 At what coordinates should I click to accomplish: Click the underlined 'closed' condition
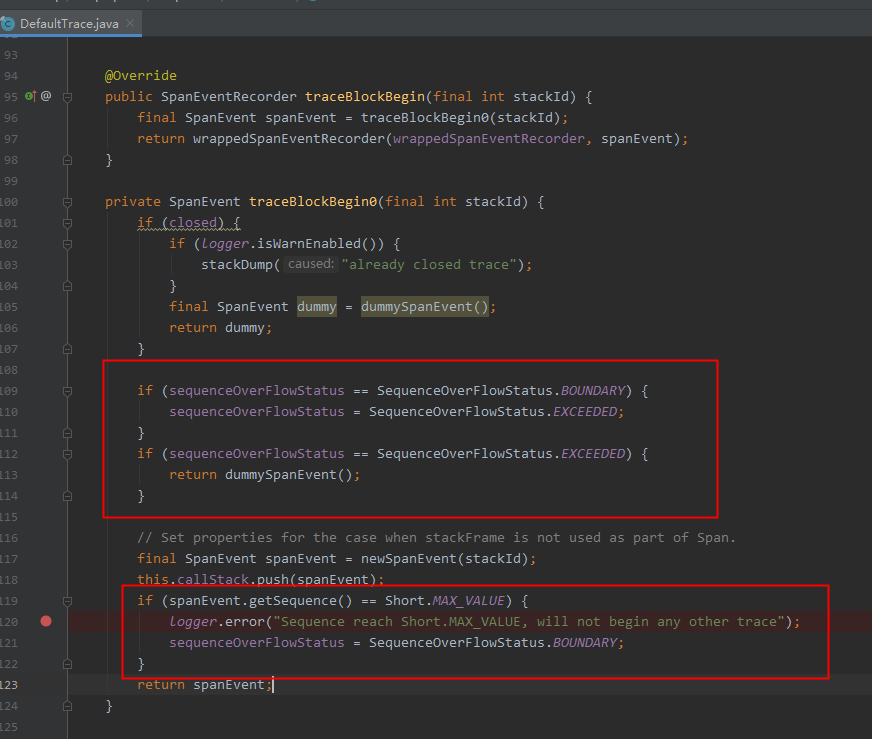(193, 223)
